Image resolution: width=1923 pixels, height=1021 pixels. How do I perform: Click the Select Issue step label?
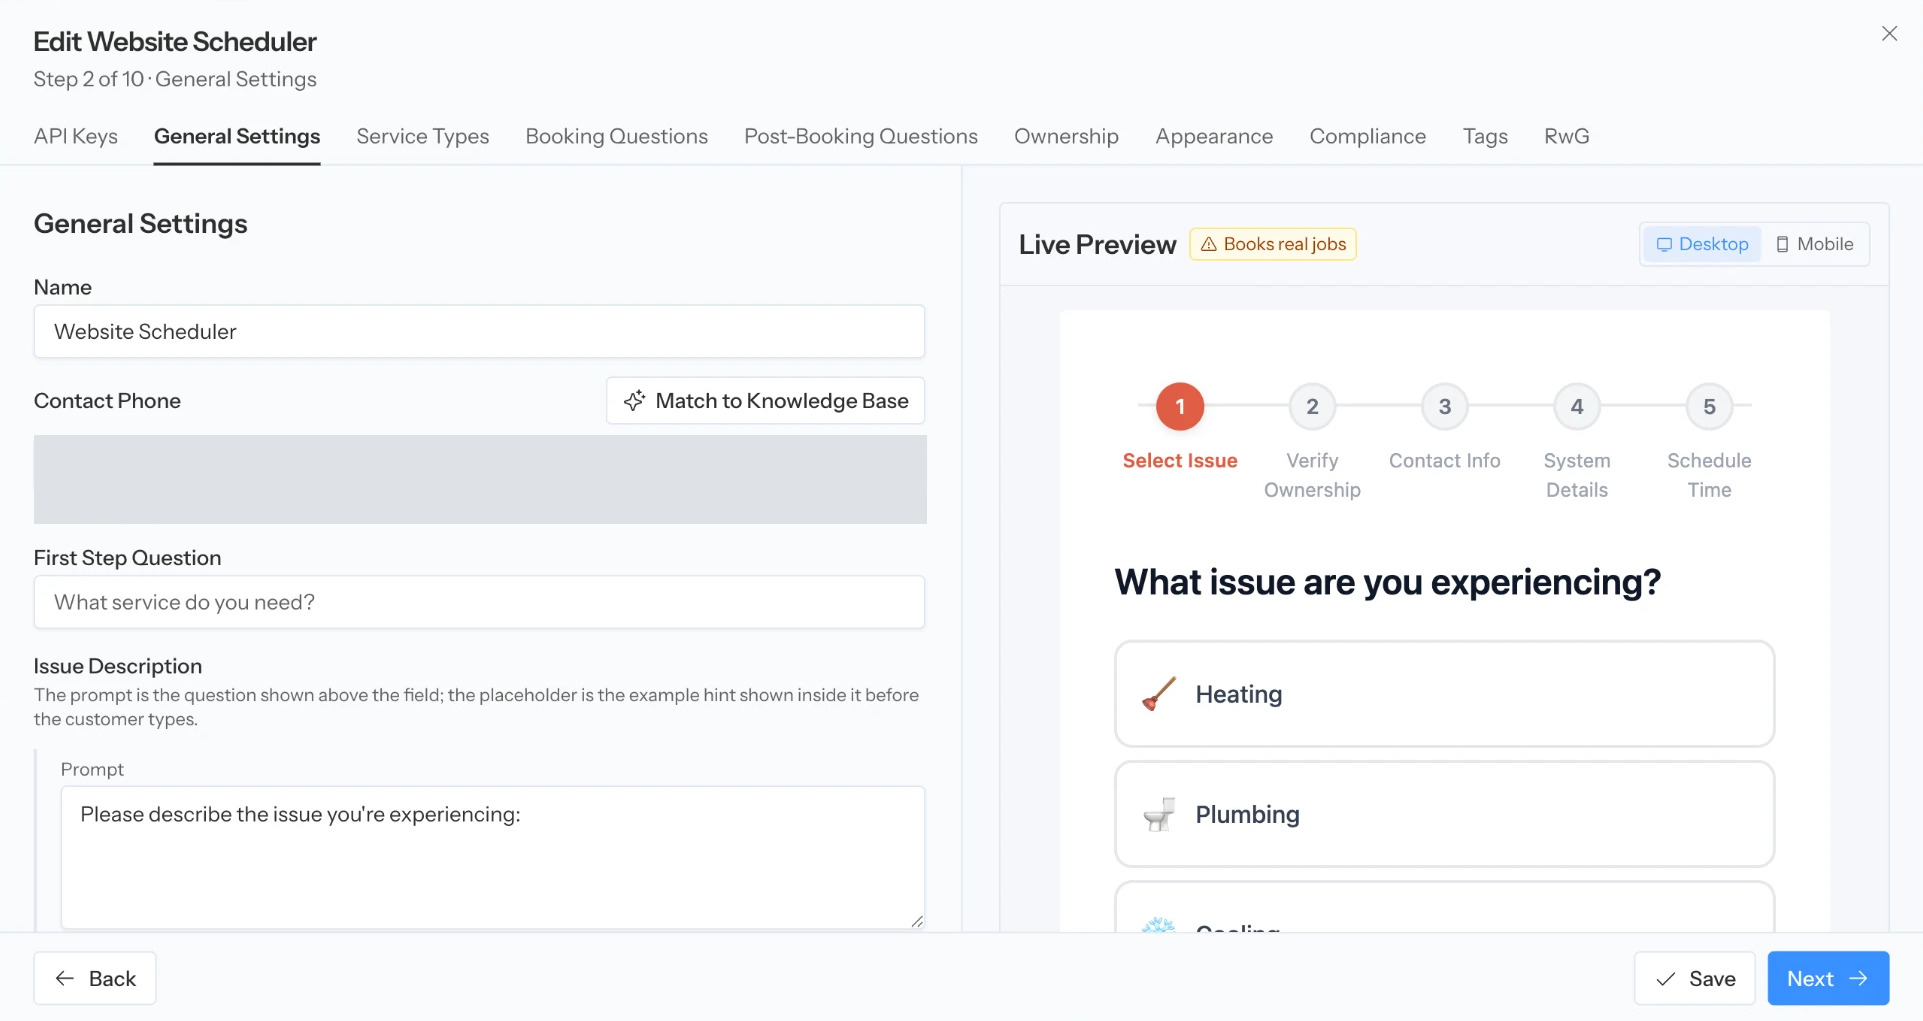click(1180, 461)
